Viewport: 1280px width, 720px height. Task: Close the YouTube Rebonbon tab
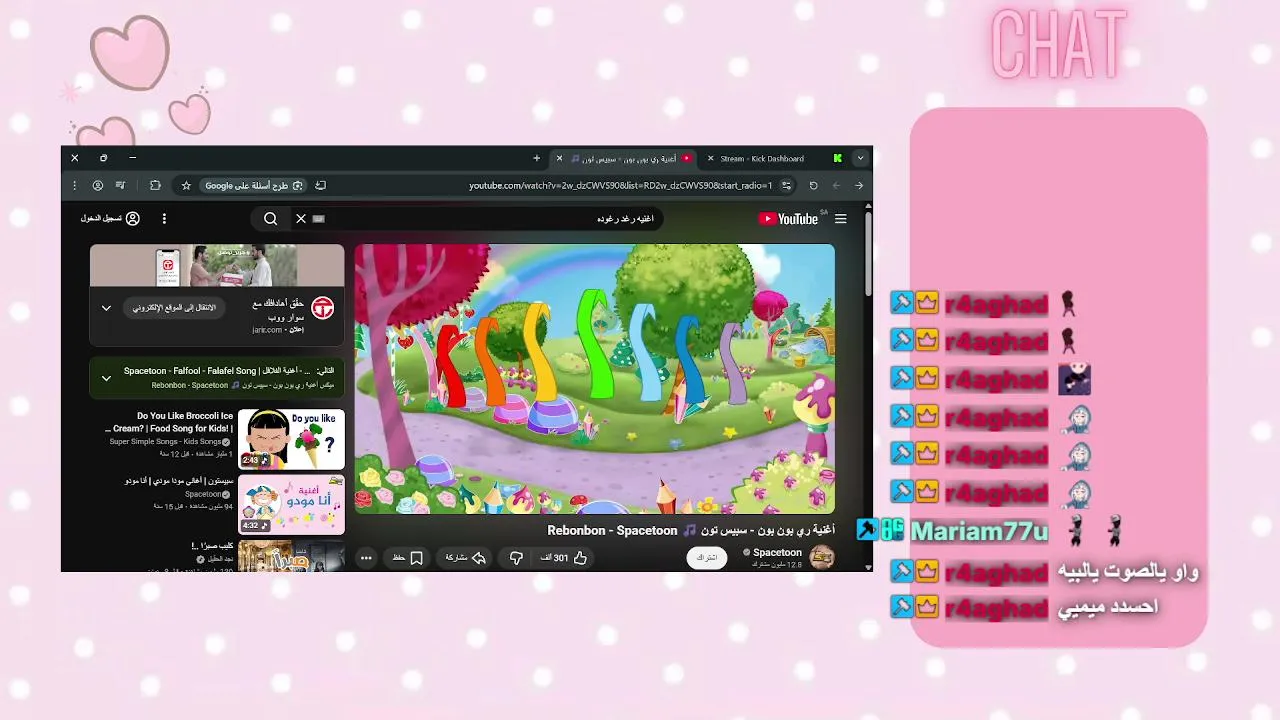click(559, 158)
